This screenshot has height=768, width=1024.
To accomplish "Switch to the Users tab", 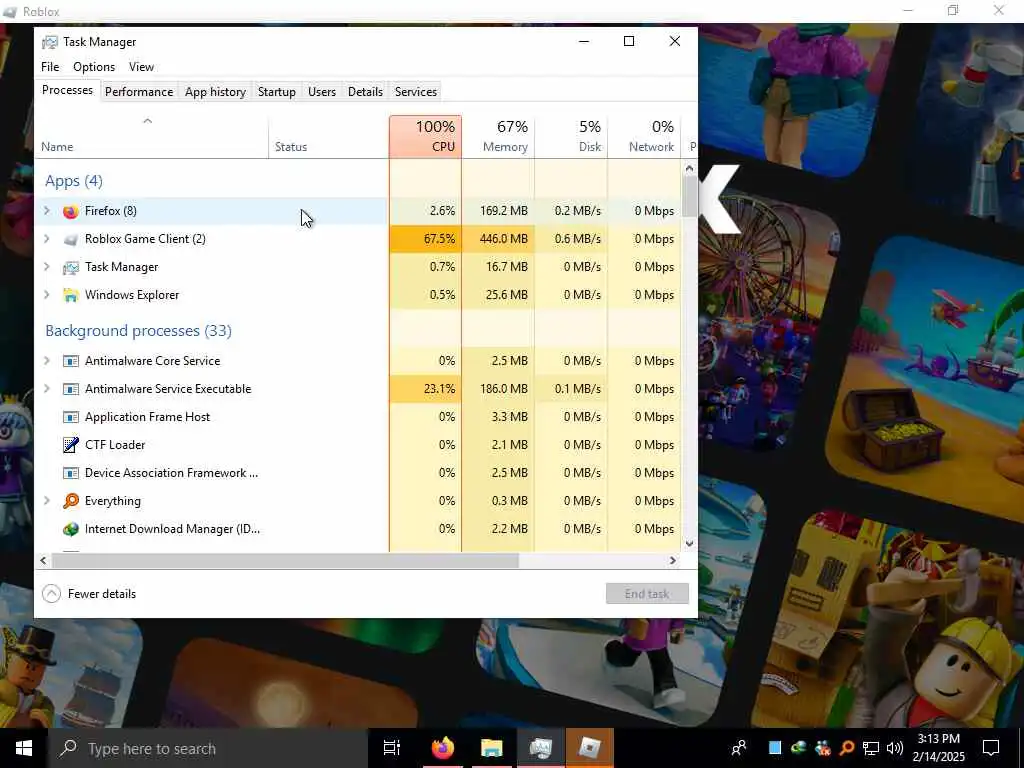I will pyautogui.click(x=322, y=92).
